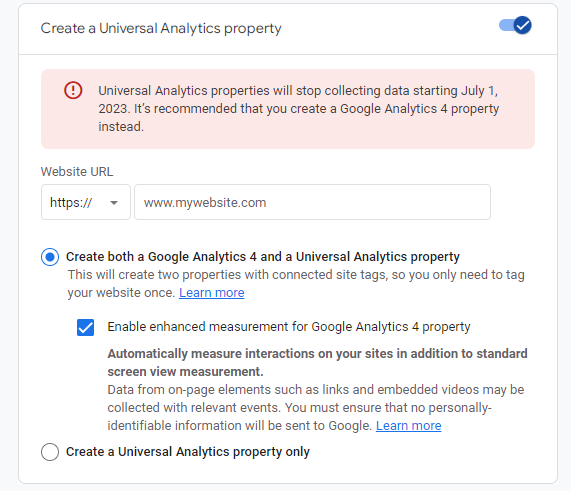Open the https:// protocol dropdown

click(x=86, y=202)
